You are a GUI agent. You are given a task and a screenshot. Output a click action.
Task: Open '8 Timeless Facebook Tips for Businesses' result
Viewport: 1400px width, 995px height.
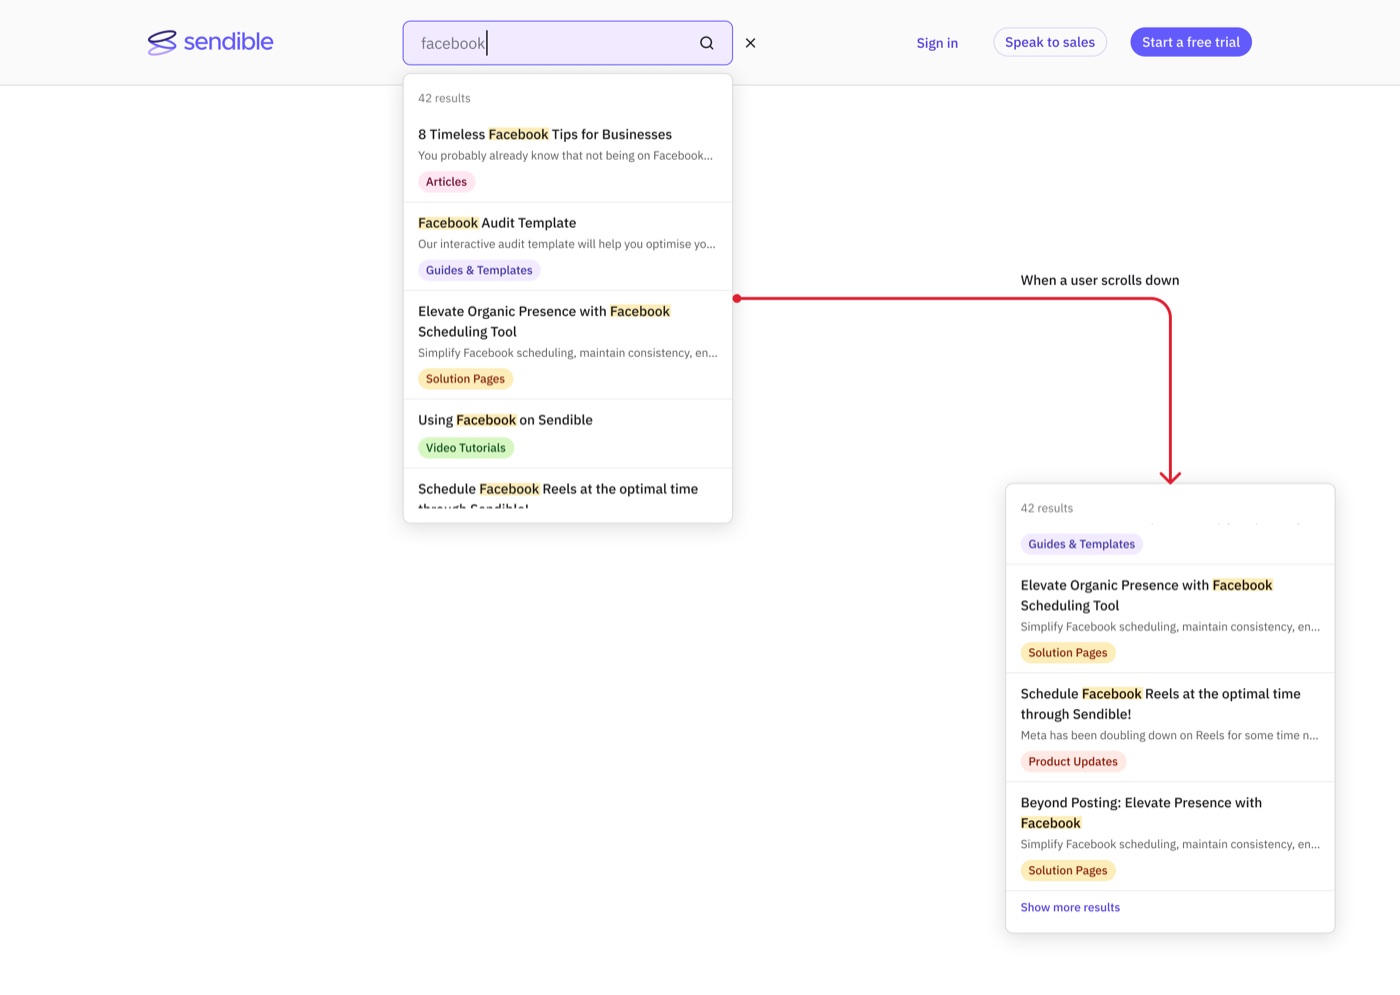545,134
